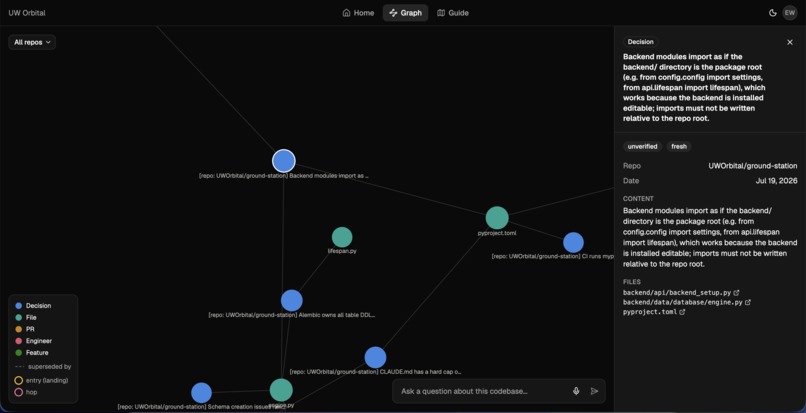Click the PR orange legend swatch
Viewport: 806px width, 413px height.
19,329
